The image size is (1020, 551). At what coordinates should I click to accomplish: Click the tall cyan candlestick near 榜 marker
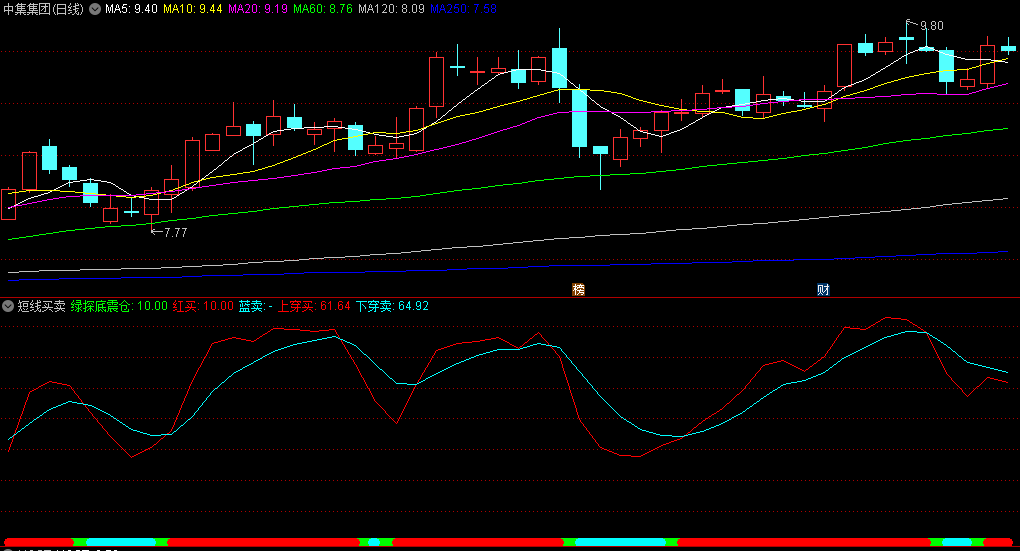coord(579,118)
